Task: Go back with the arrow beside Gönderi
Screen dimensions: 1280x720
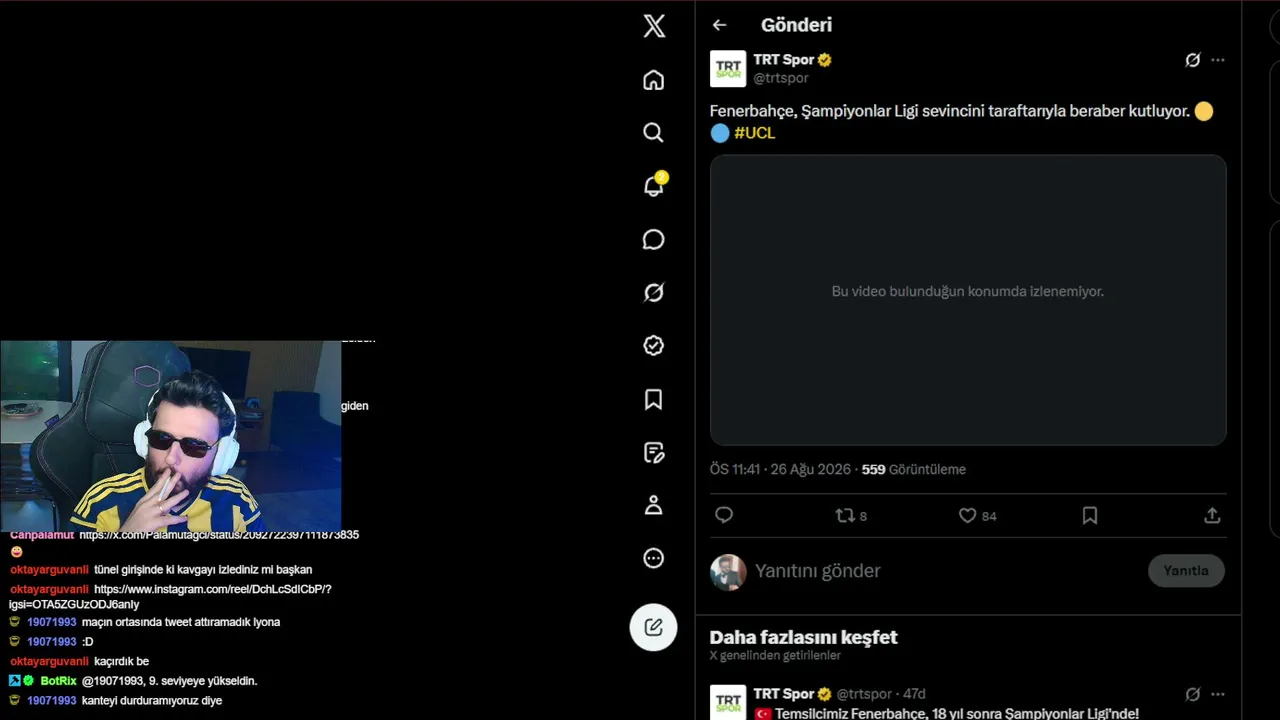Action: [720, 25]
